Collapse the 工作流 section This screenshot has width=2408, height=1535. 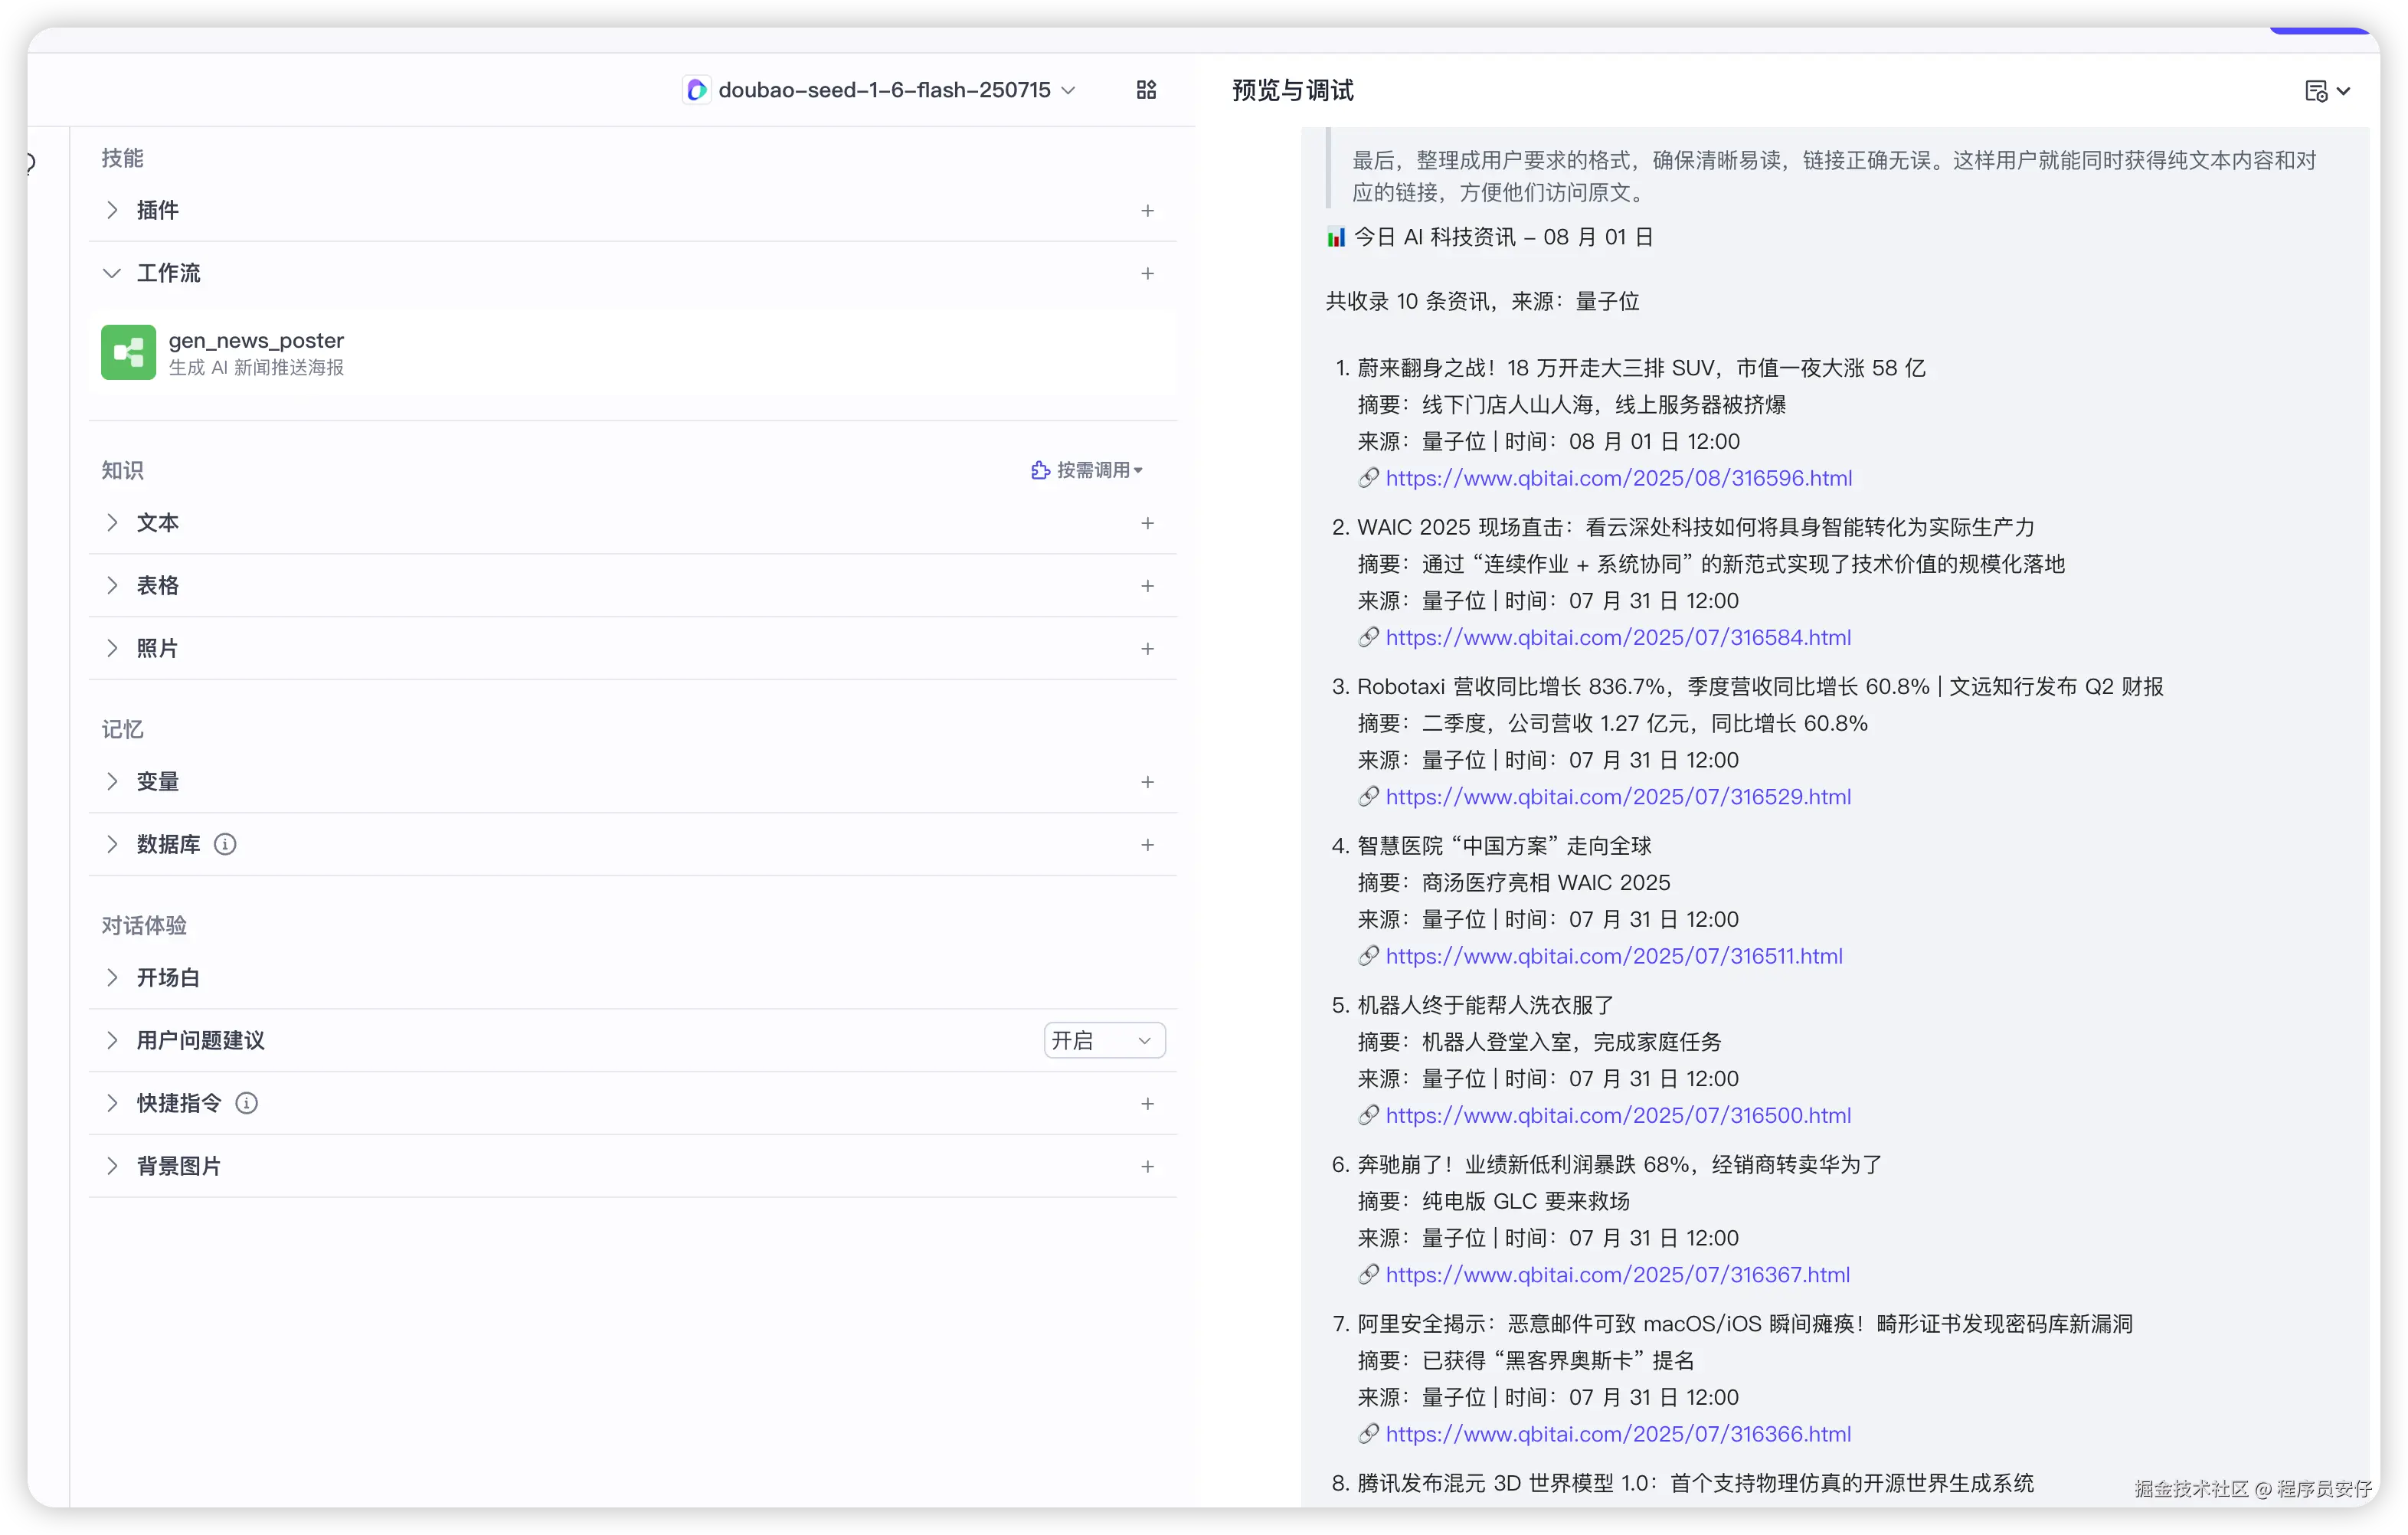112,273
